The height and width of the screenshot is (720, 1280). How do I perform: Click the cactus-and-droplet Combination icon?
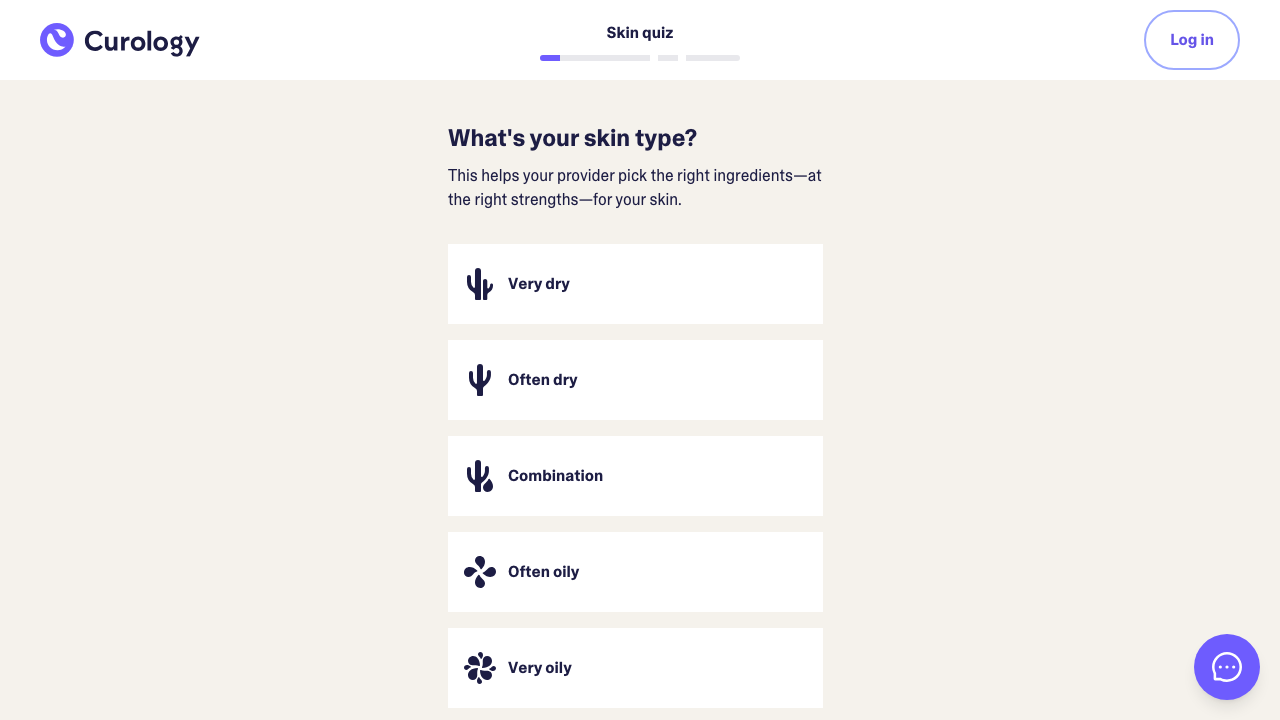pyautogui.click(x=480, y=476)
